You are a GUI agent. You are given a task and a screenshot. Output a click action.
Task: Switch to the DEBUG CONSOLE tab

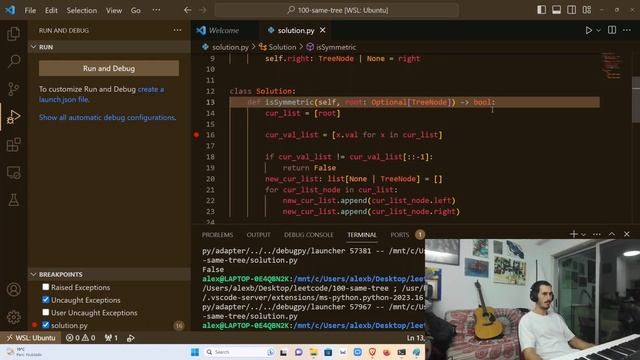309,235
